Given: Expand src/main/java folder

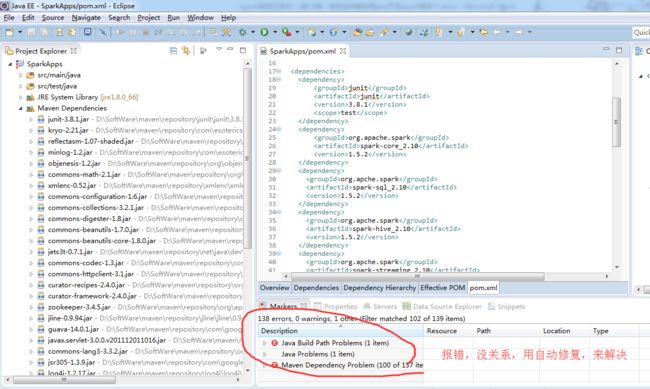Looking at the screenshot, I should [20, 75].
